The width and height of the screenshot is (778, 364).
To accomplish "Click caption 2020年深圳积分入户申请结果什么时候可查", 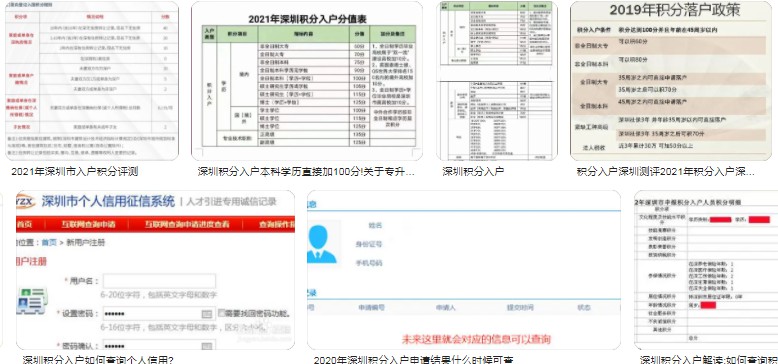I will click(413, 359).
